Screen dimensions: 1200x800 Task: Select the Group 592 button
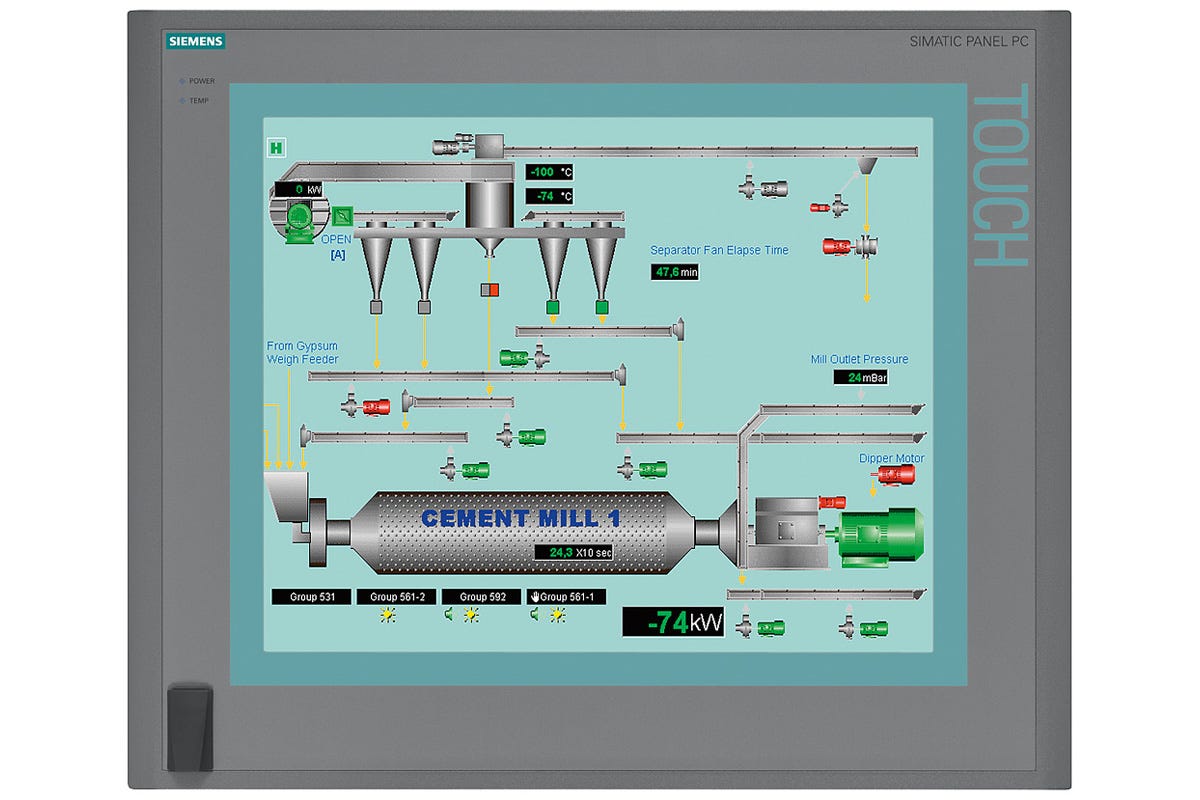482,597
